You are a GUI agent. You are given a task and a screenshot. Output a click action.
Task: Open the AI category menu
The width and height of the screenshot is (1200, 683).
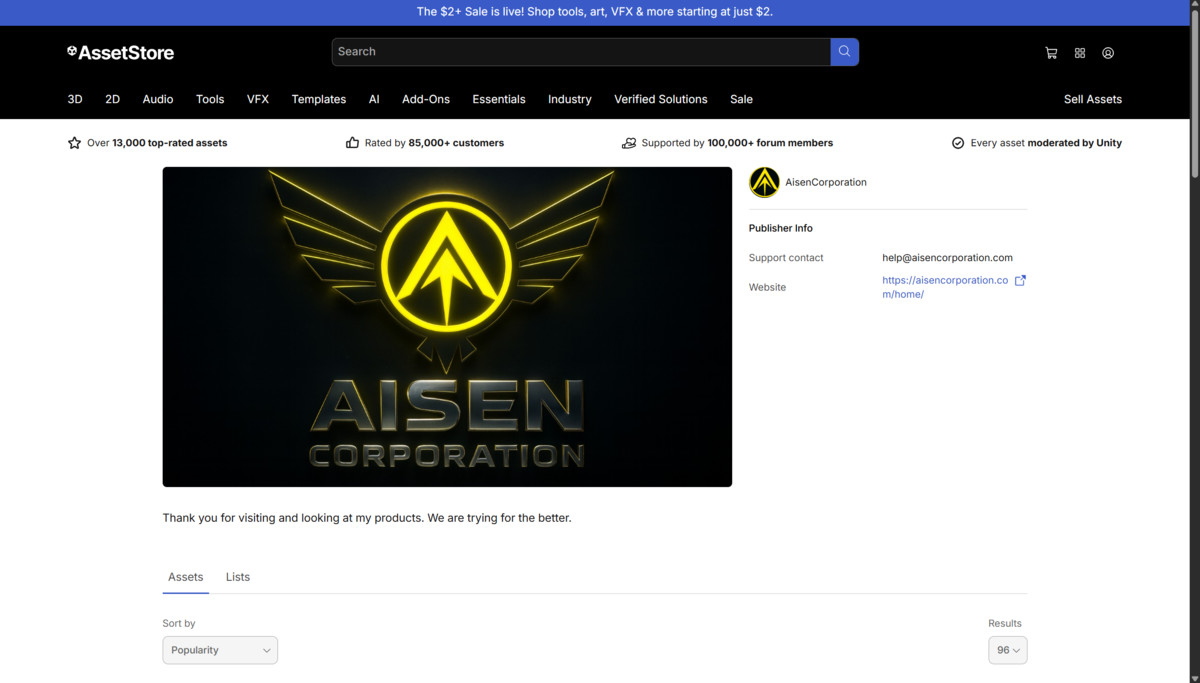tap(374, 99)
